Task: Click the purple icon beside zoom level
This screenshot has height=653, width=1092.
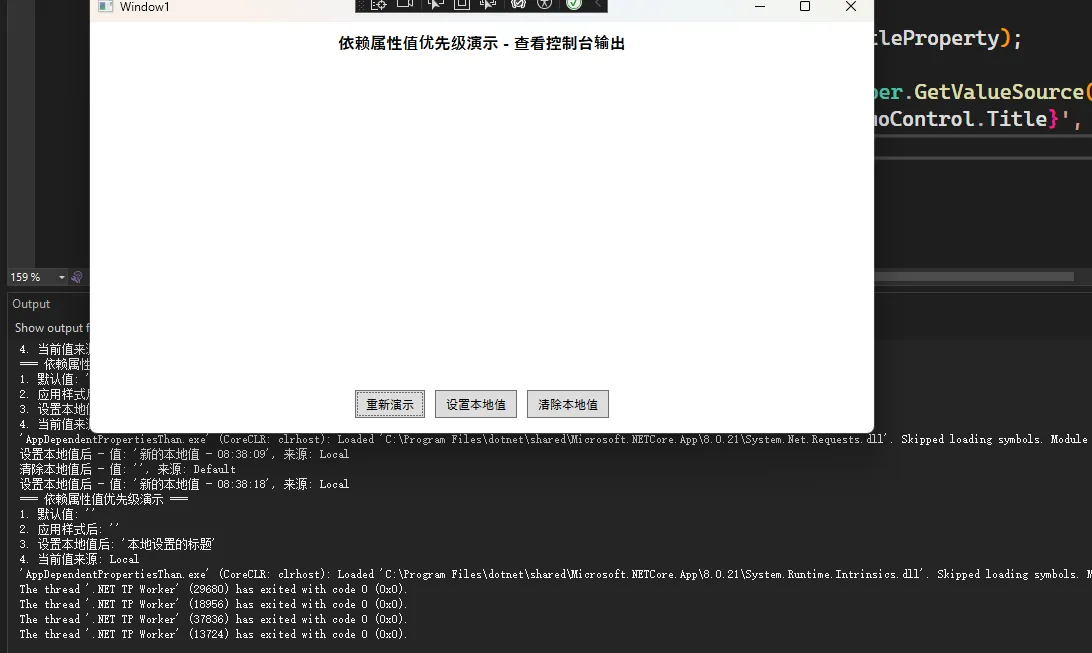Action: point(78,277)
